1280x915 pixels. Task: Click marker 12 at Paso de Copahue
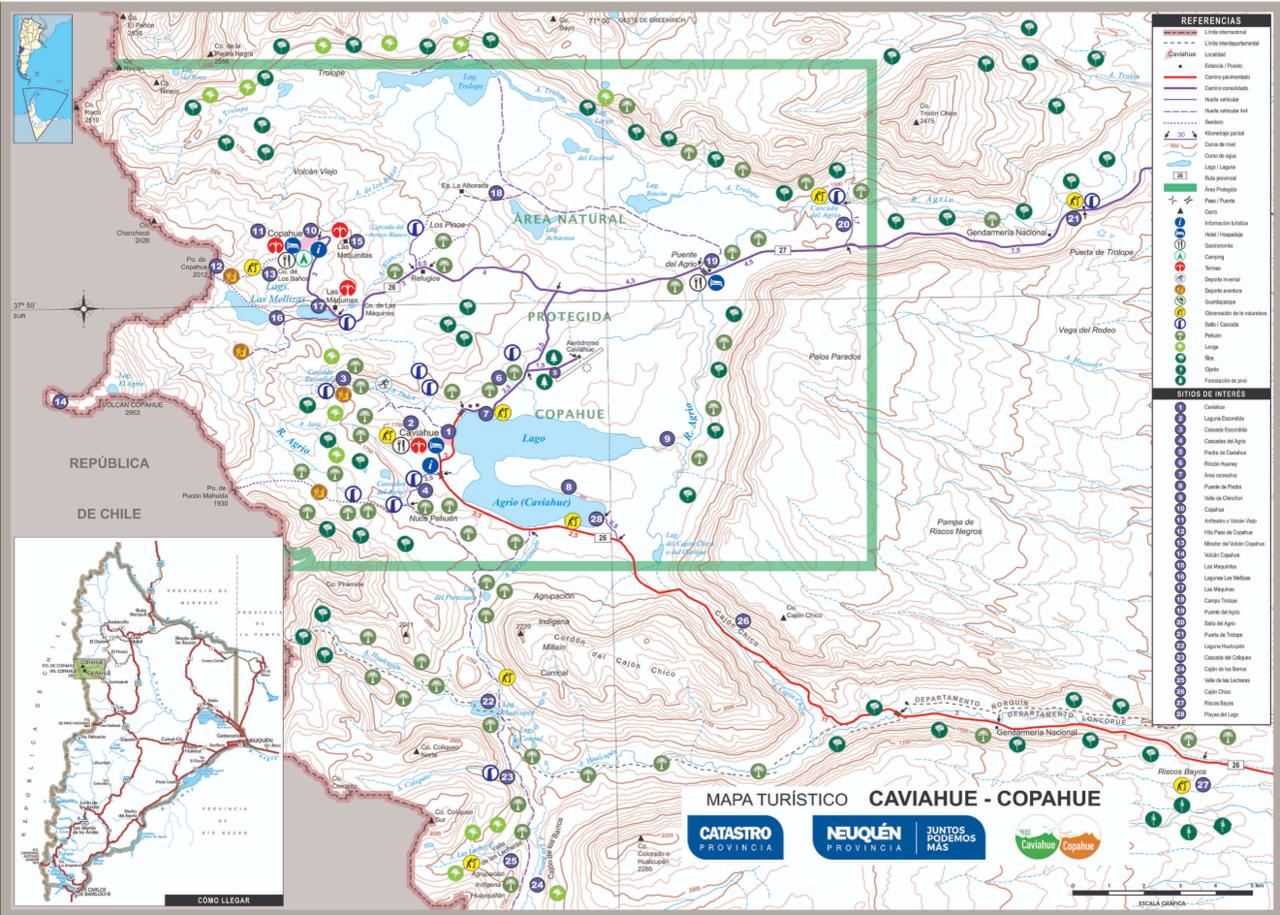pos(217,266)
